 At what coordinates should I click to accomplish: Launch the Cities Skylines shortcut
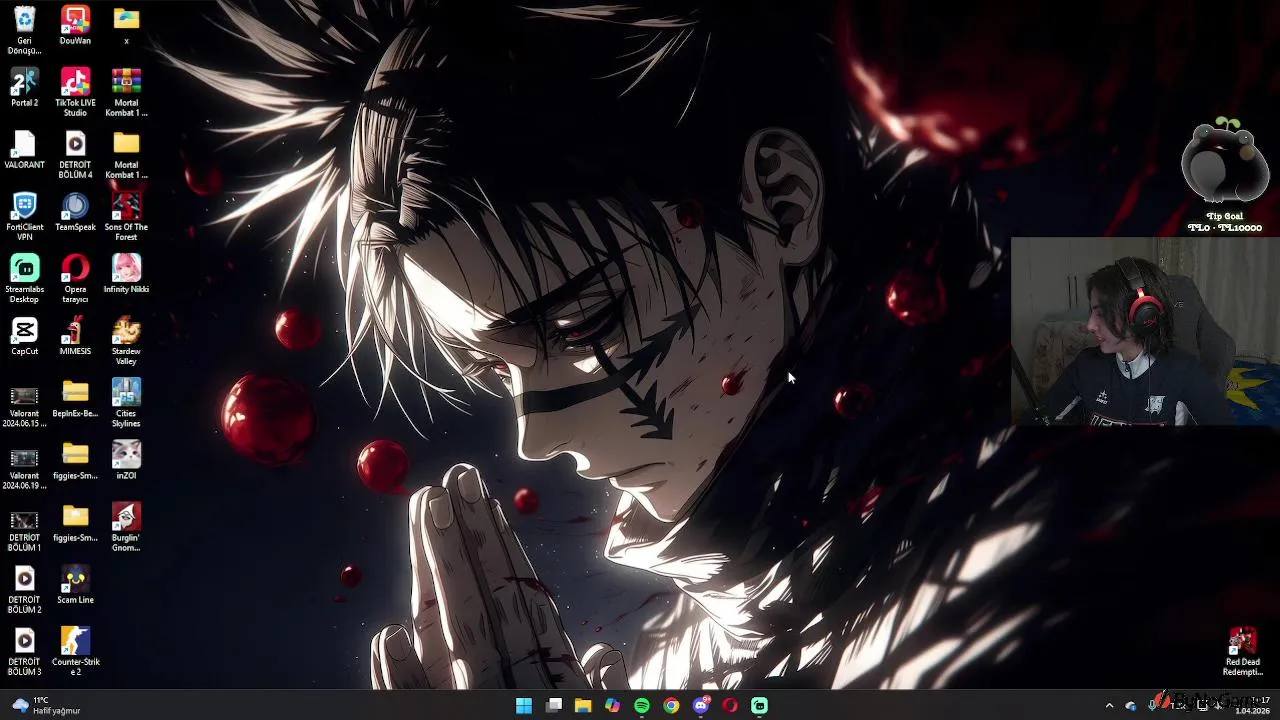point(126,403)
